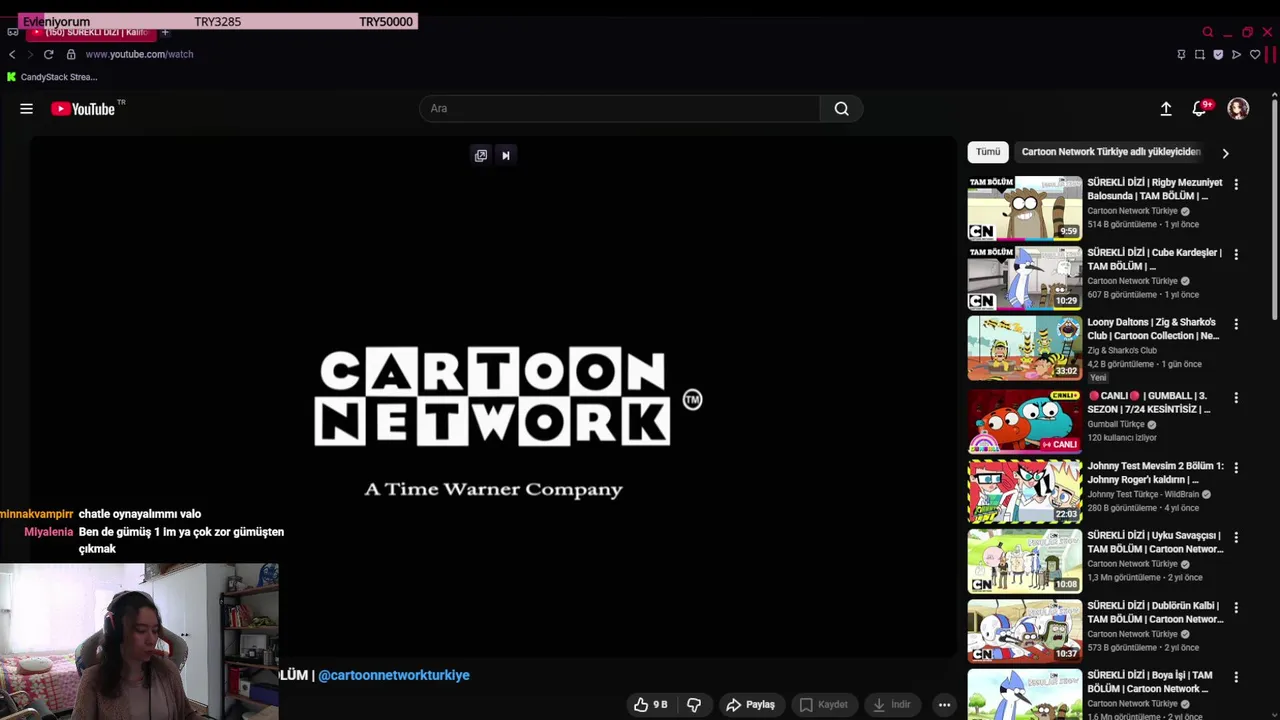This screenshot has width=1280, height=720.
Task: Go forward with browser forward arrow
Action: [x=30, y=54]
